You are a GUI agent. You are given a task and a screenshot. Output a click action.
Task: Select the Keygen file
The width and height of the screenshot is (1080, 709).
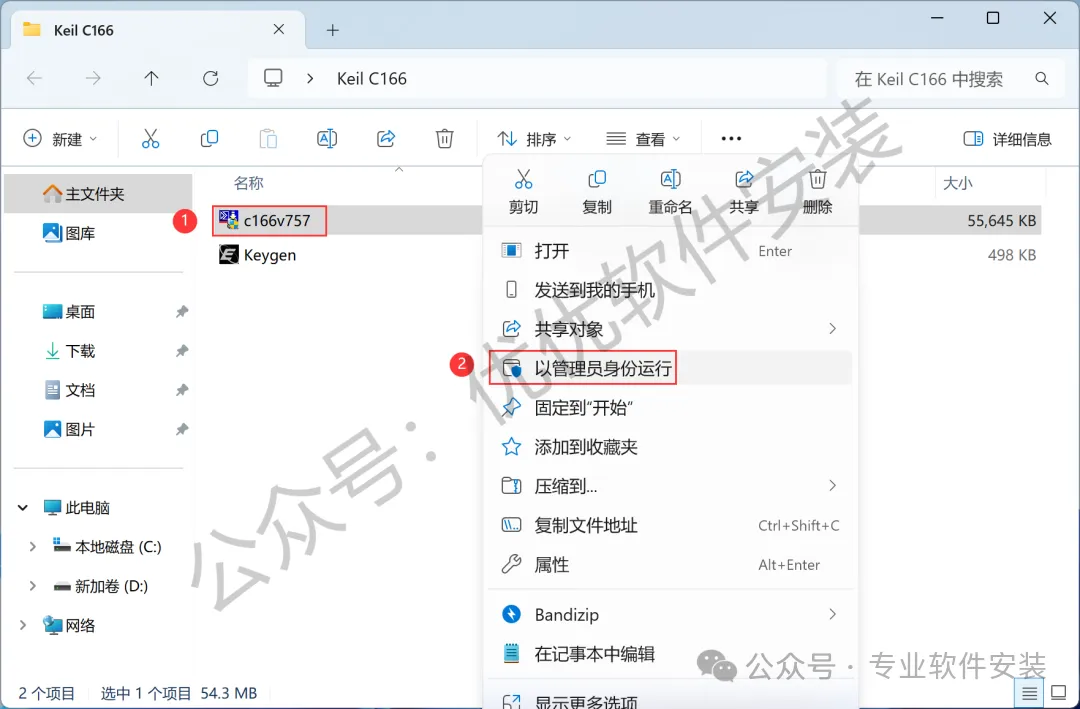(x=258, y=255)
